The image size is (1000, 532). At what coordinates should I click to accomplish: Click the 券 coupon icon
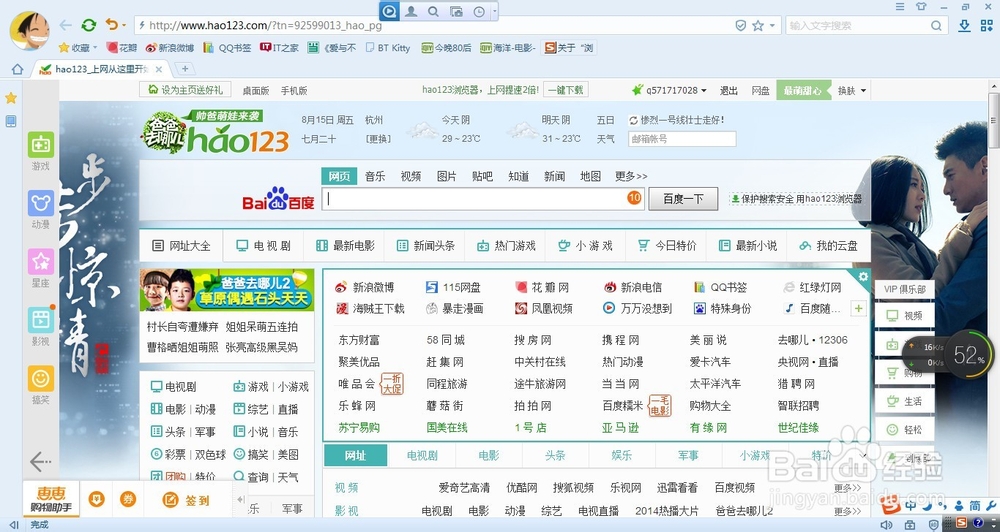[x=128, y=499]
